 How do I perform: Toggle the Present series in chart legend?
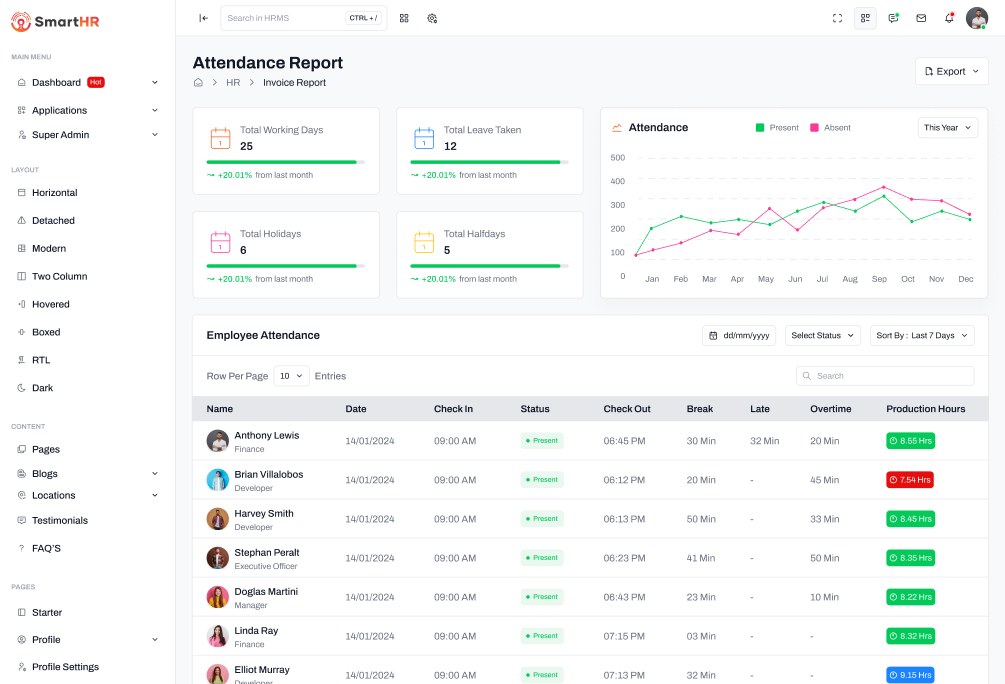pos(777,128)
